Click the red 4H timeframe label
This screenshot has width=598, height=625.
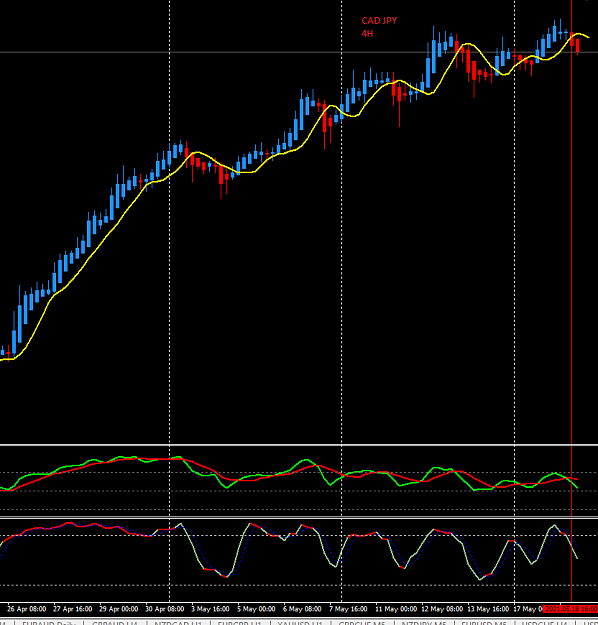click(x=367, y=33)
